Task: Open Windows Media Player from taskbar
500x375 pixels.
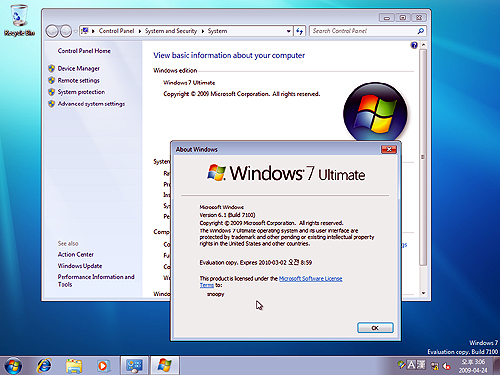Action: click(103, 366)
